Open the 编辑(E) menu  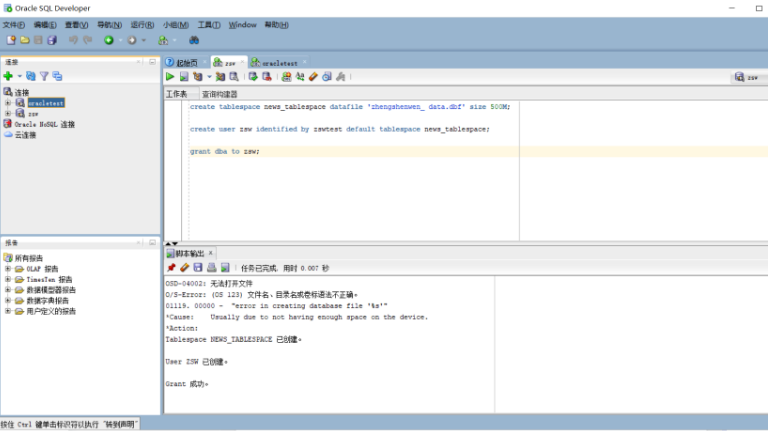[x=45, y=24]
